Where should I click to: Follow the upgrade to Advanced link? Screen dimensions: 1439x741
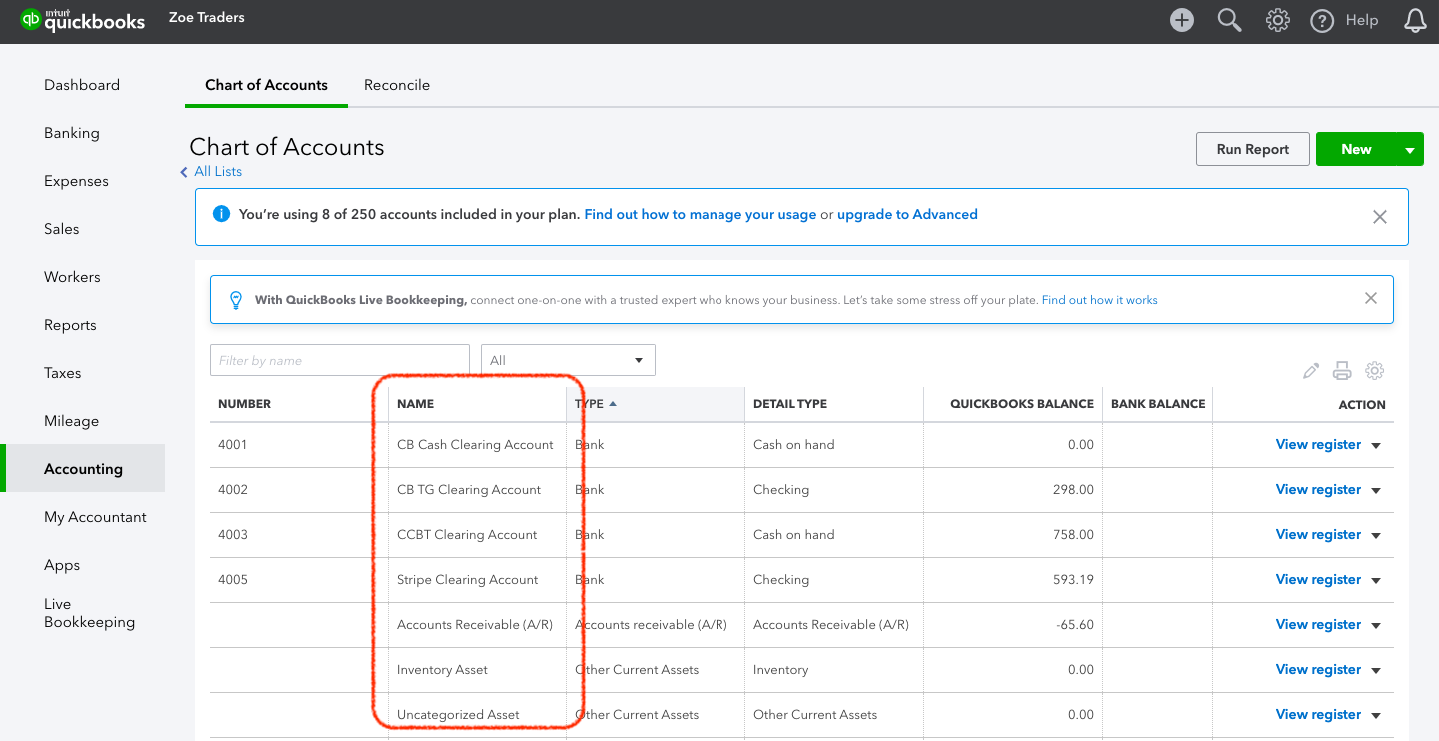[x=907, y=214]
